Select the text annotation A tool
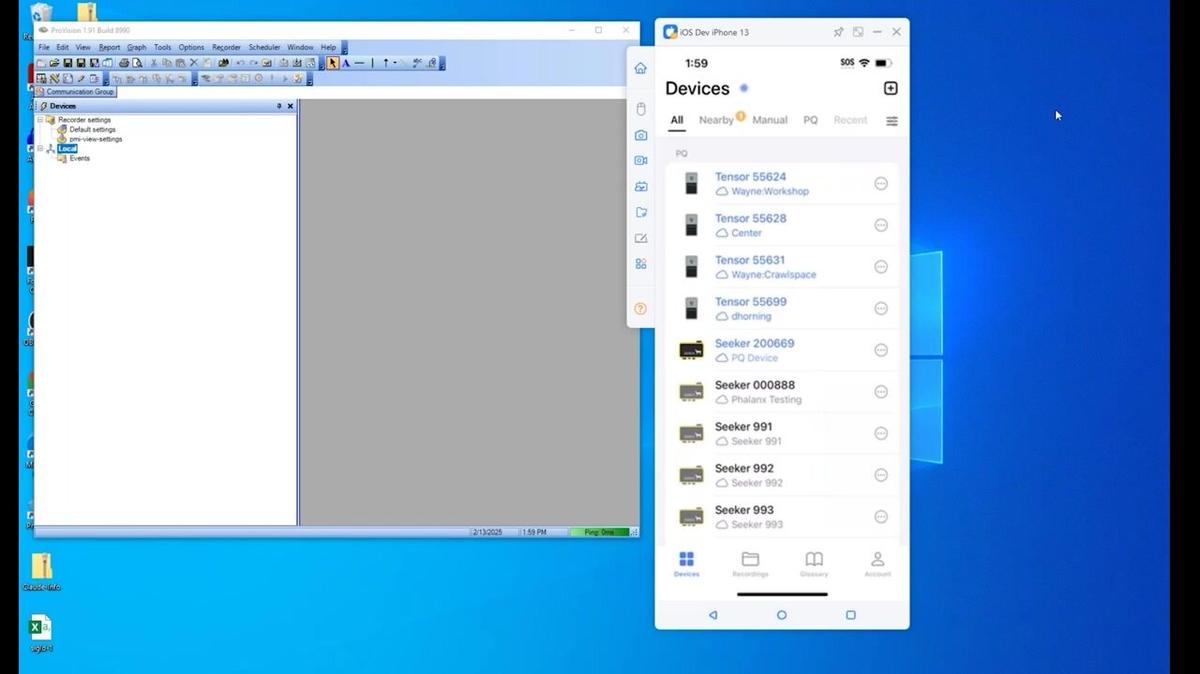Viewport: 1200px width, 674px height. [346, 63]
